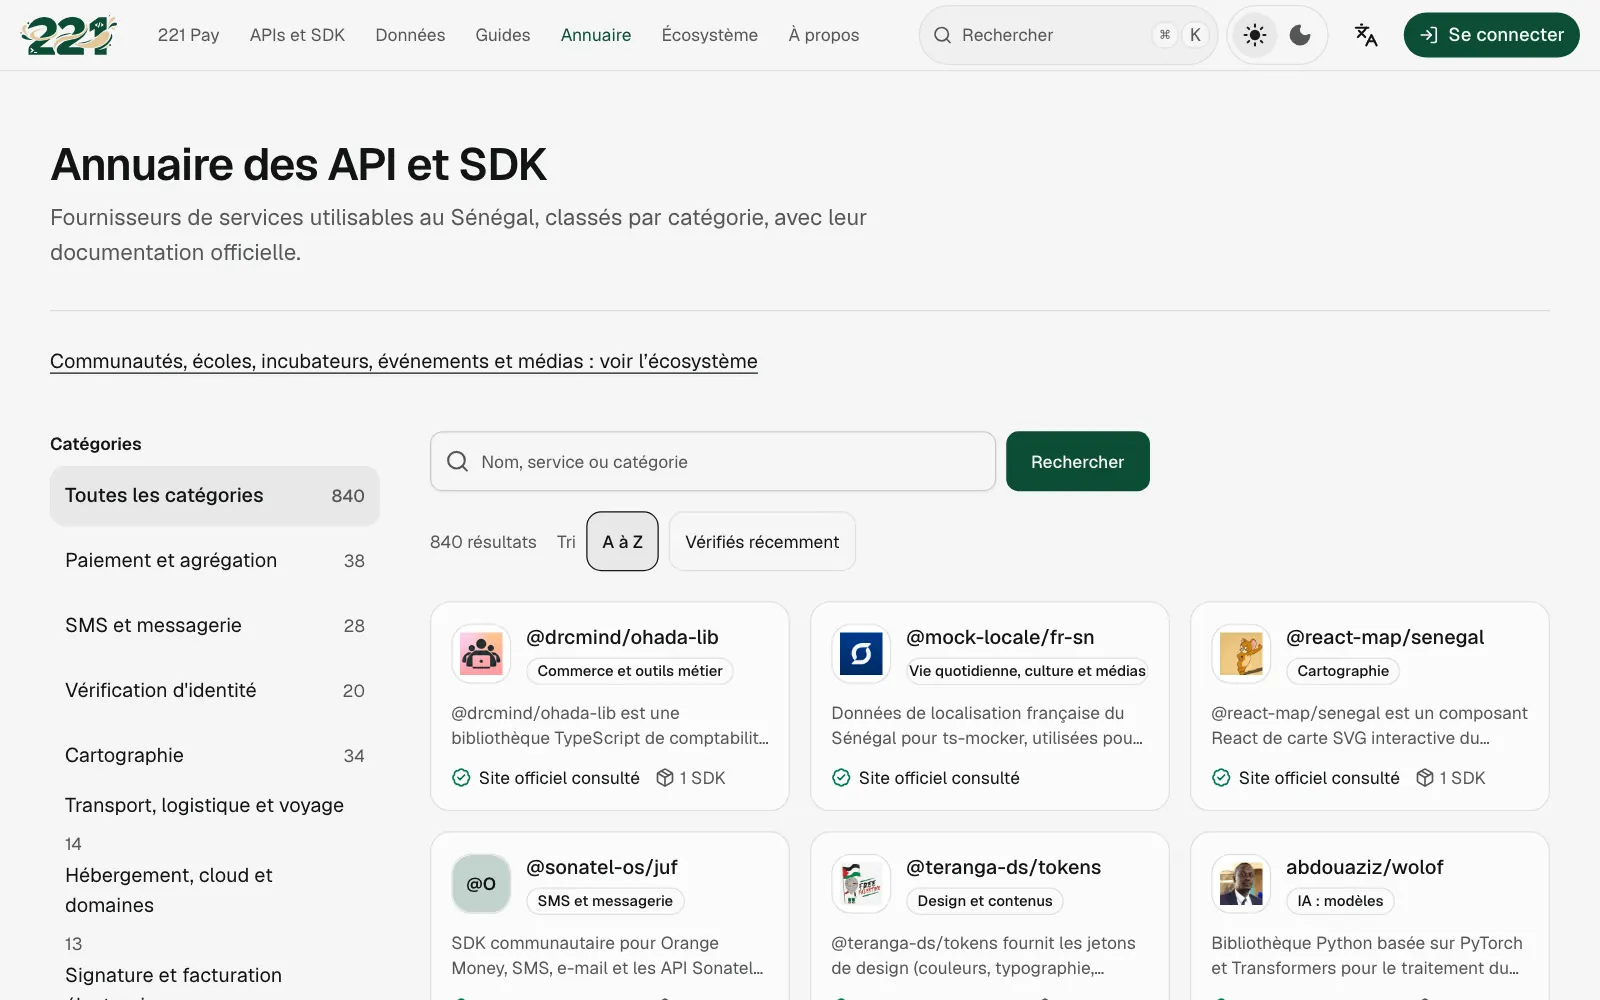Screen dimensions: 1600x1000
Task: Open the Guides menu item
Action: (503, 35)
